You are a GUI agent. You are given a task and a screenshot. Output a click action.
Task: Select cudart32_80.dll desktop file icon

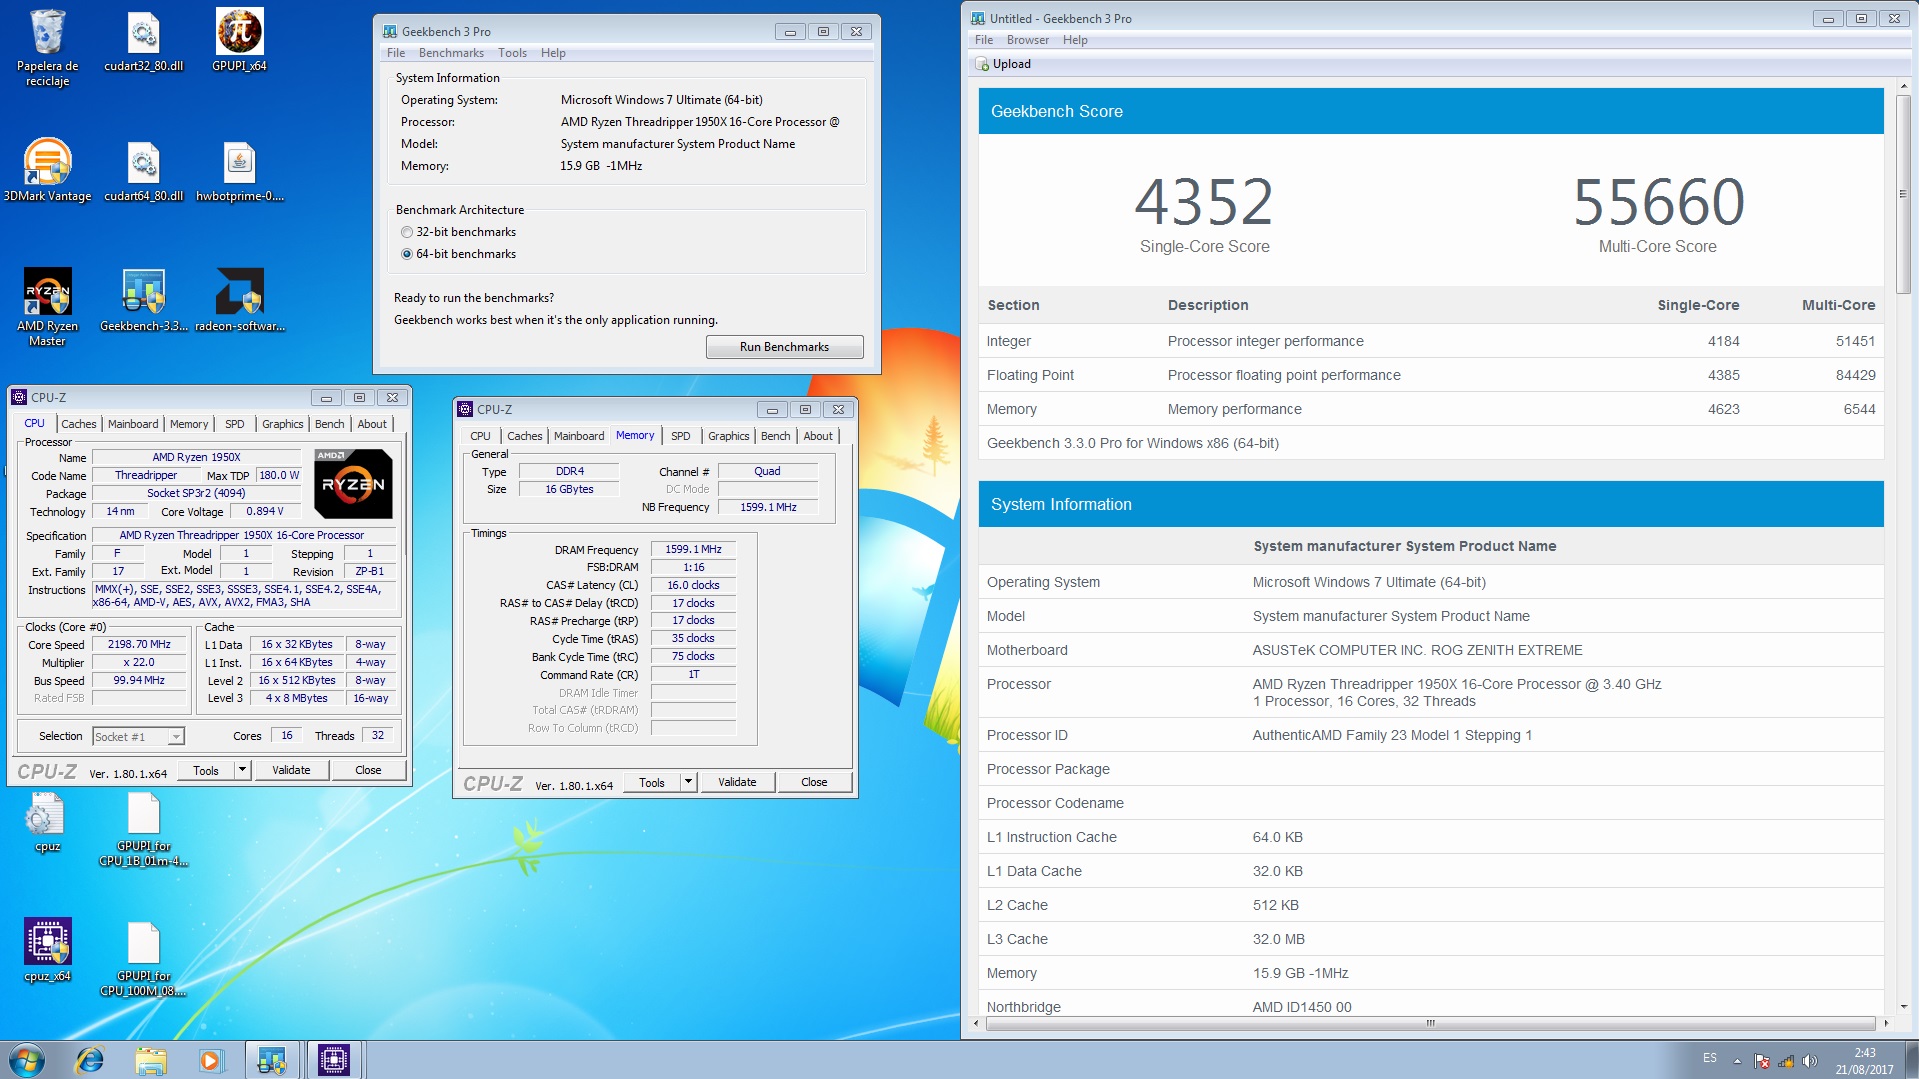[144, 41]
